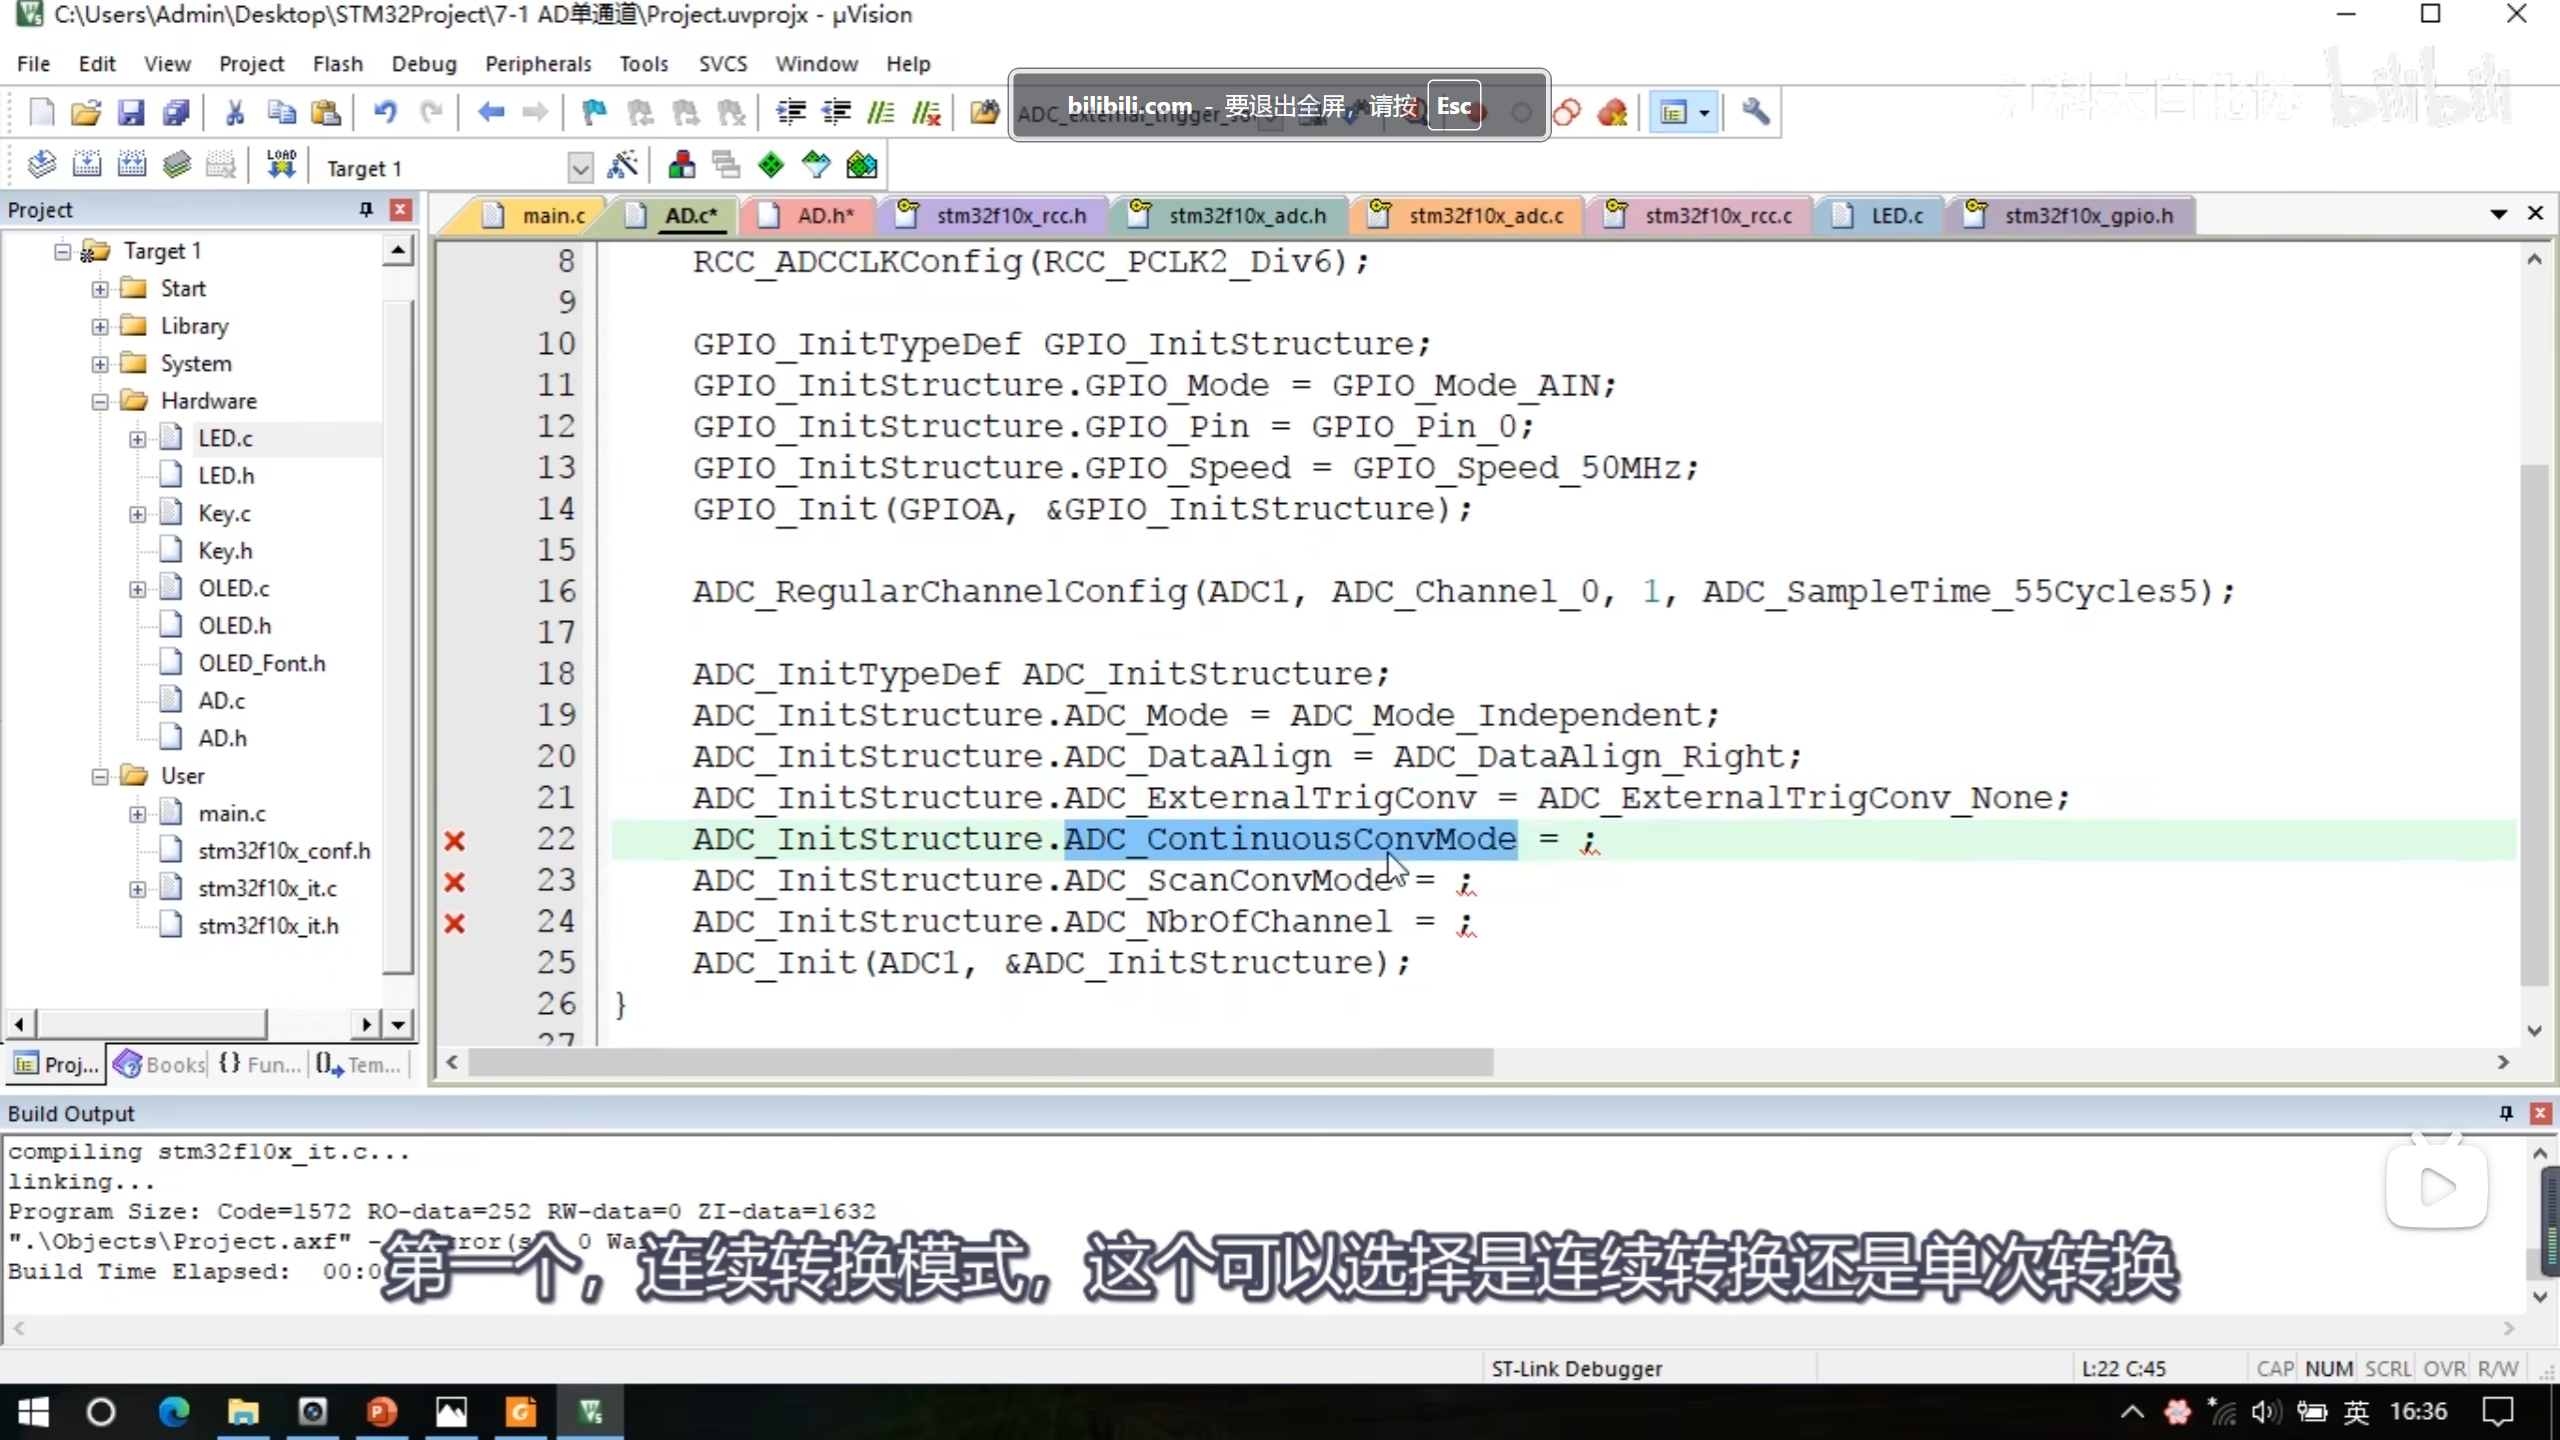Expand the System folder
Screen dimensions: 2560x1440
(100, 364)
